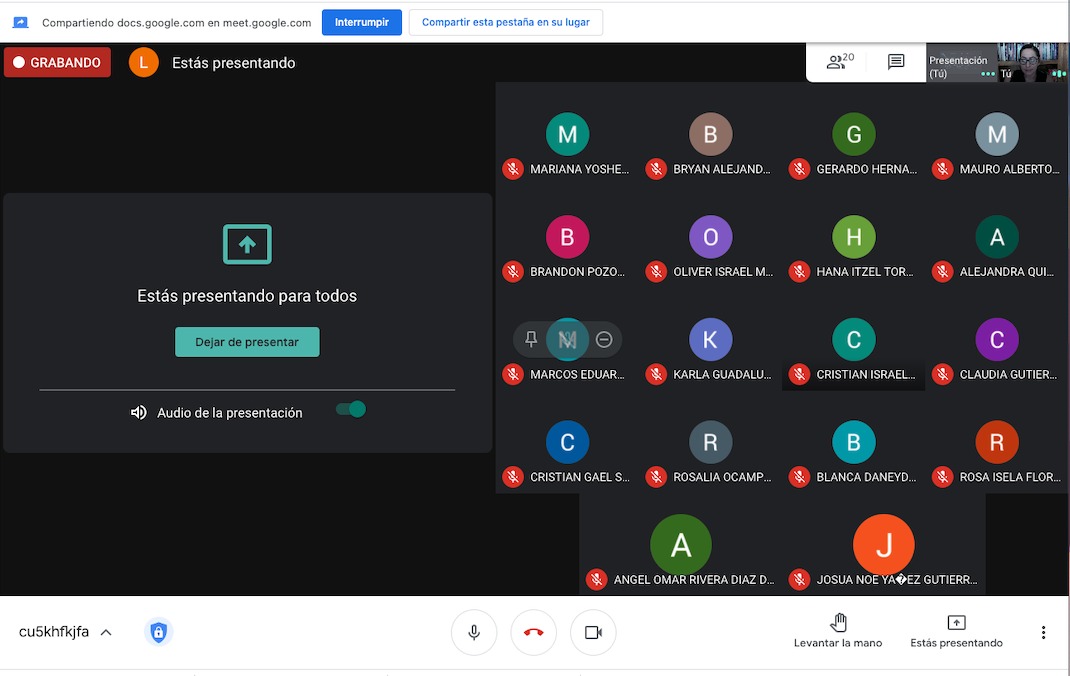Remove Marcos Eduardo using the minus icon

point(604,340)
